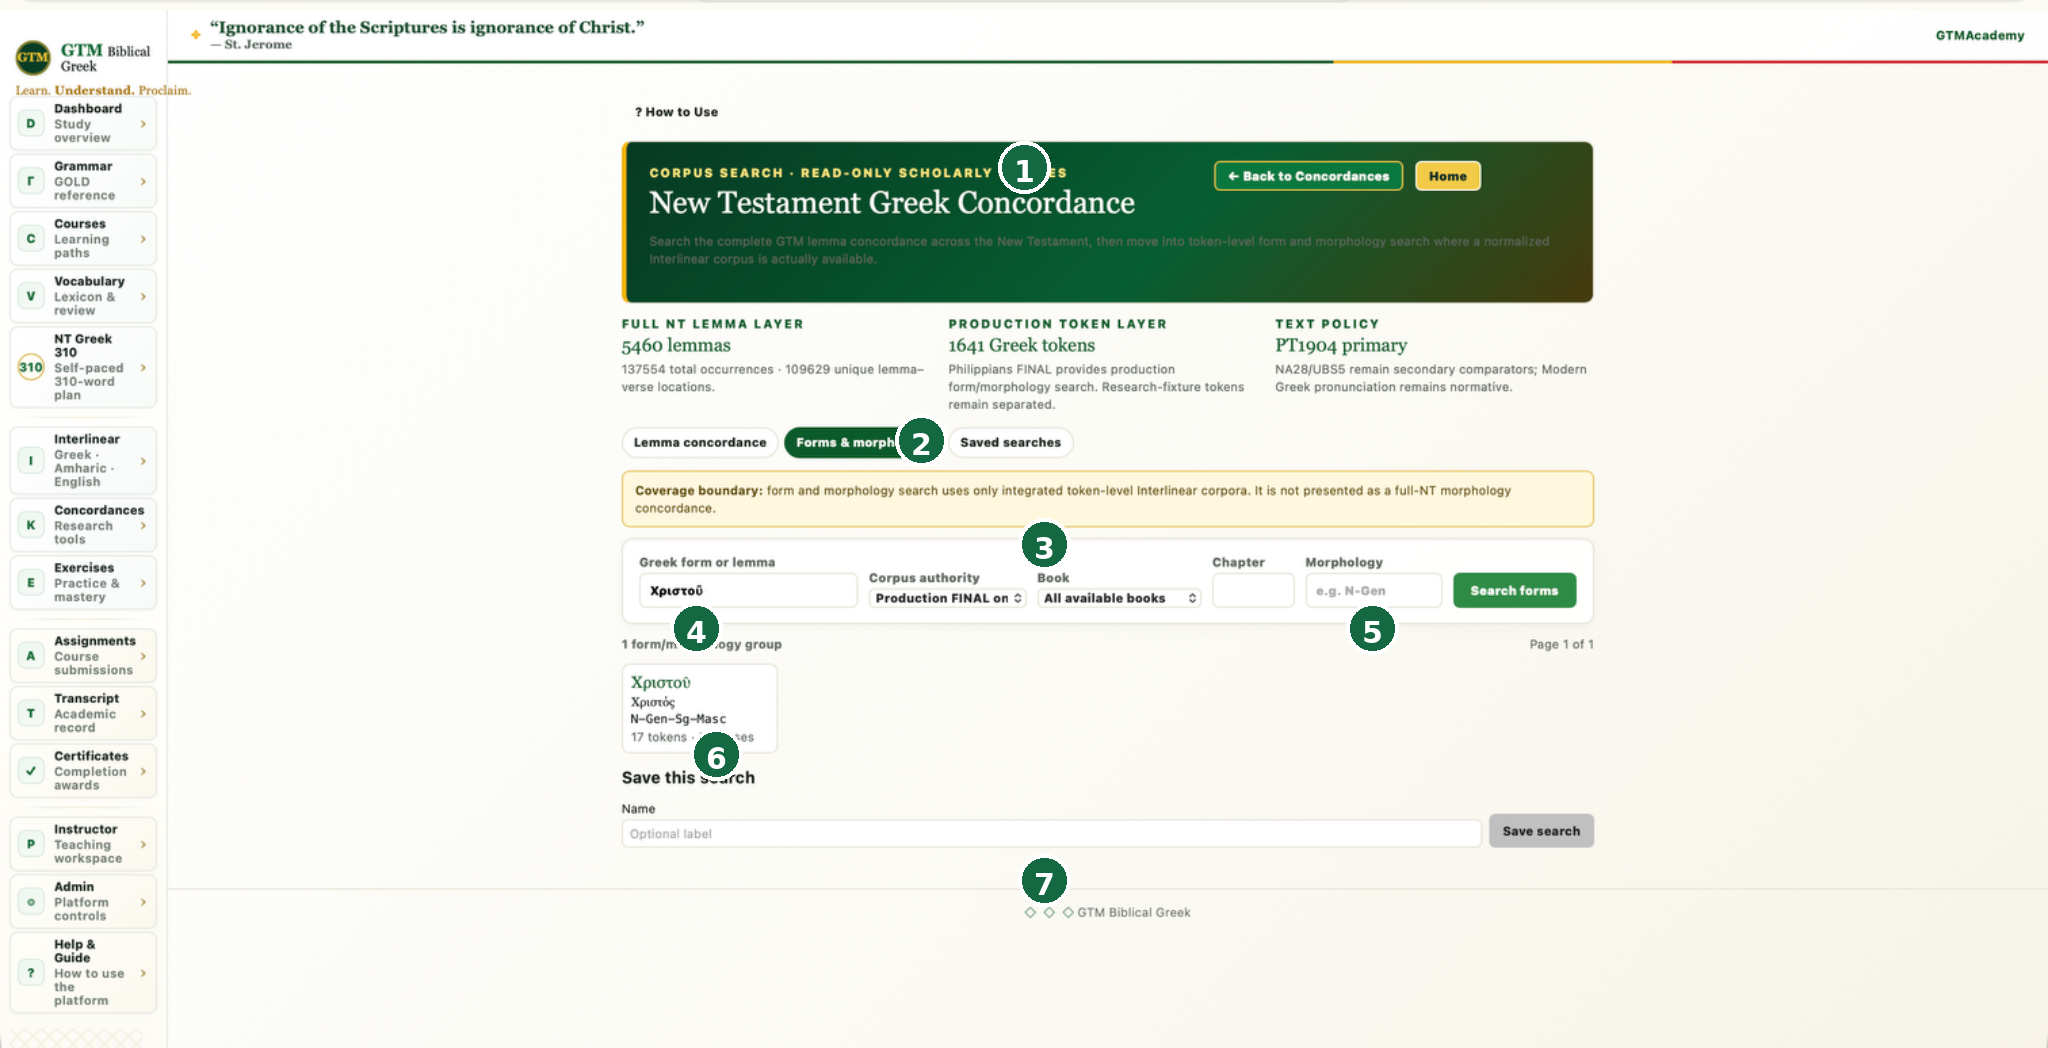Open the Assignments 'A' sidebar icon

(x=31, y=656)
